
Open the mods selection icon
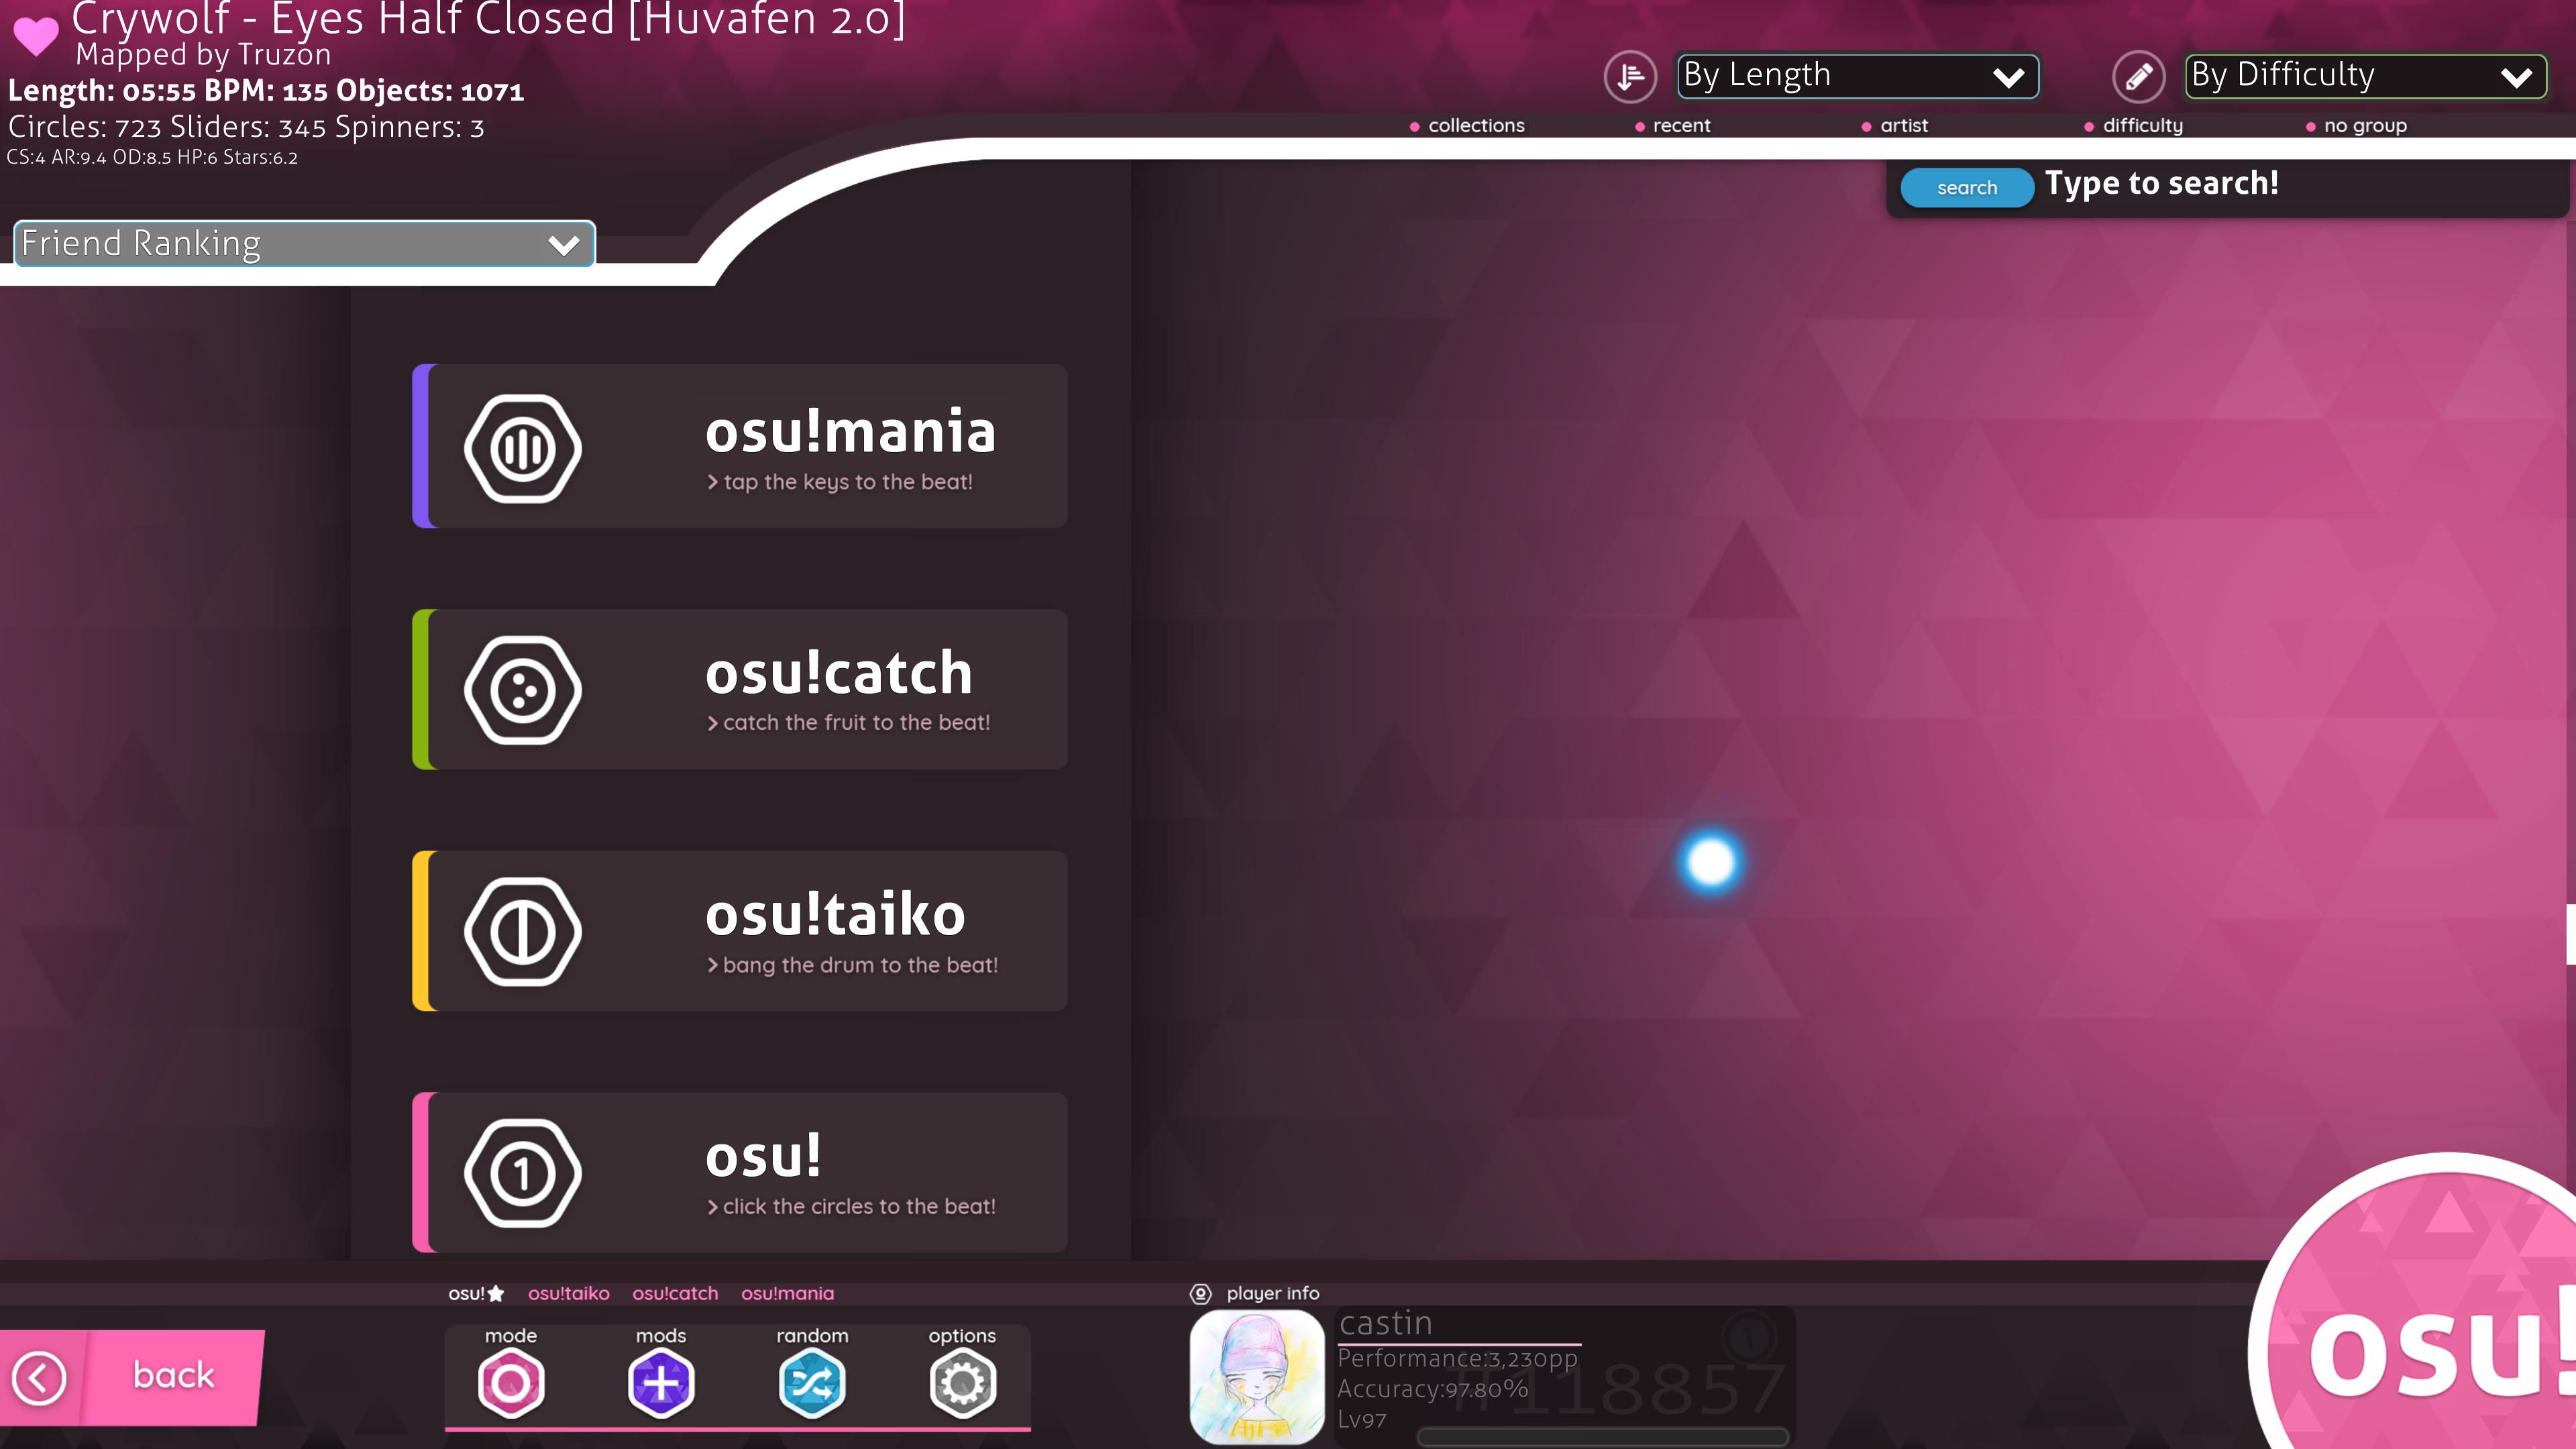point(661,1383)
